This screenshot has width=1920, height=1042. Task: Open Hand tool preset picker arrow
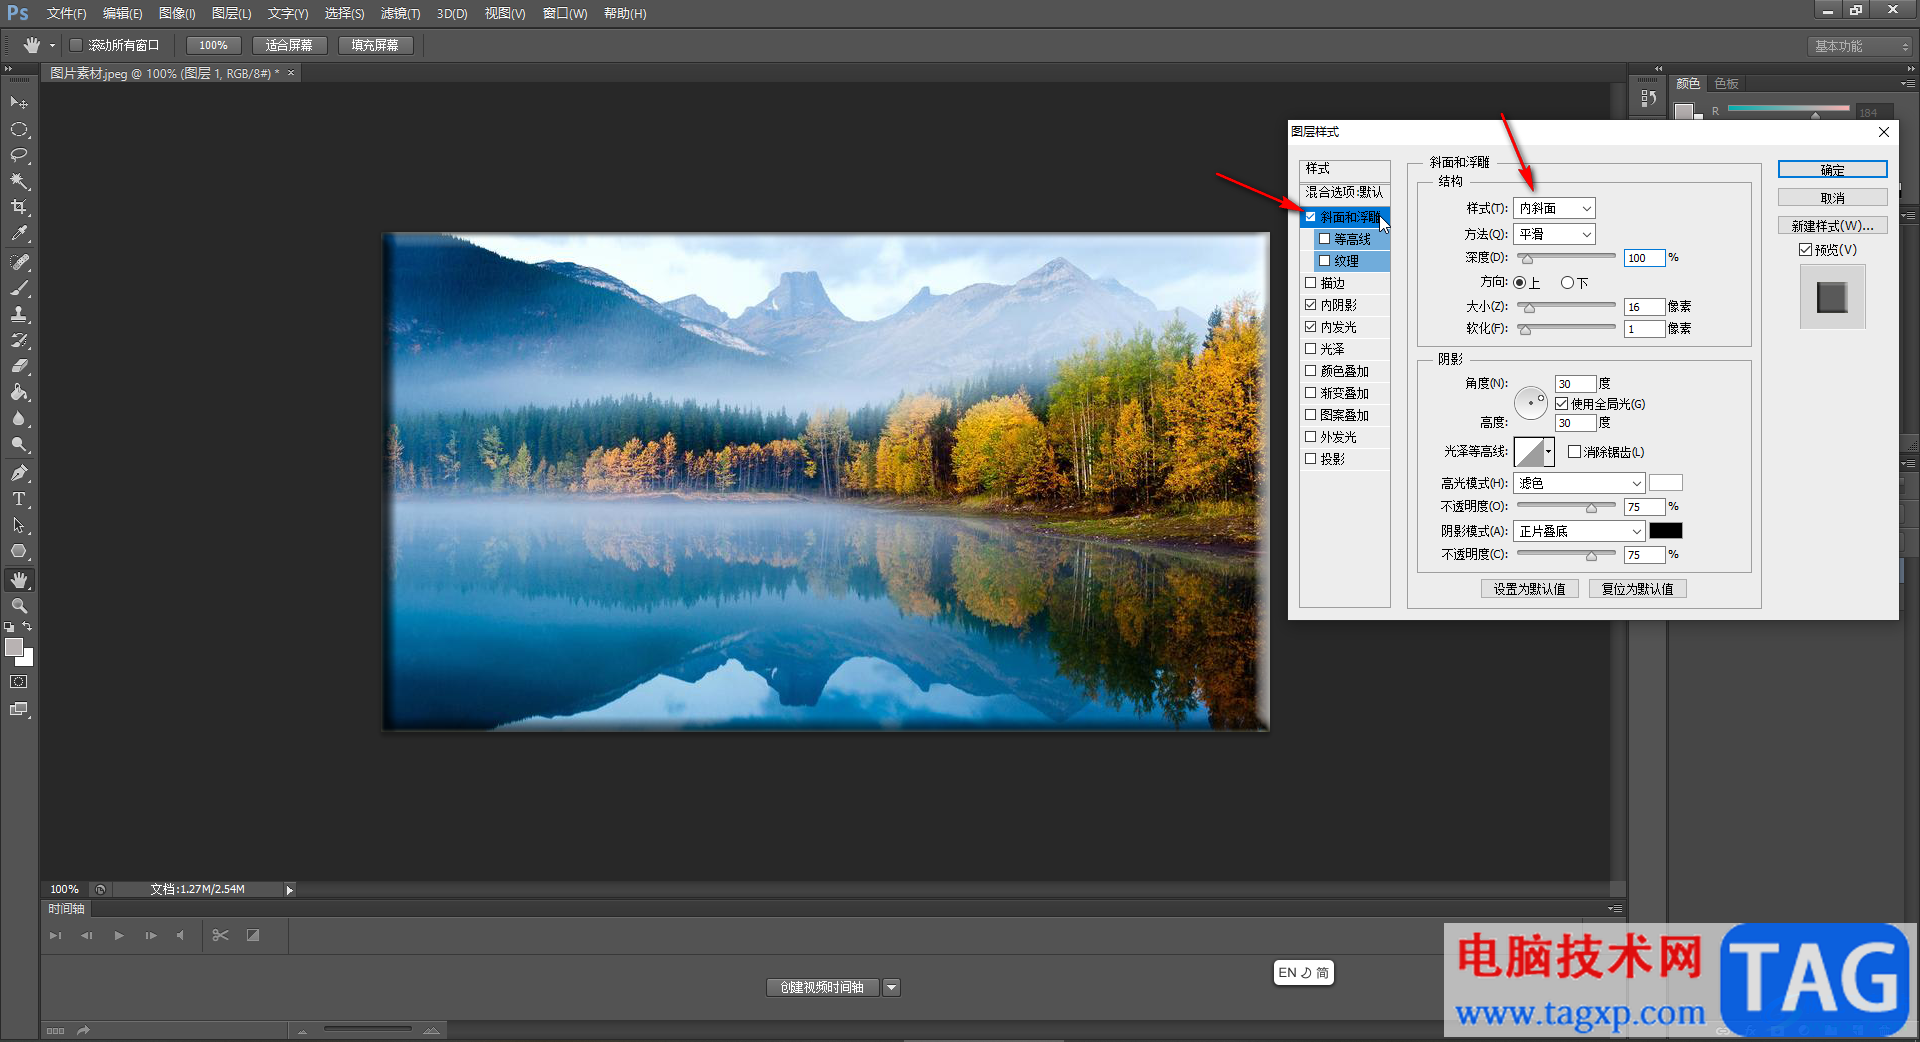[52, 45]
